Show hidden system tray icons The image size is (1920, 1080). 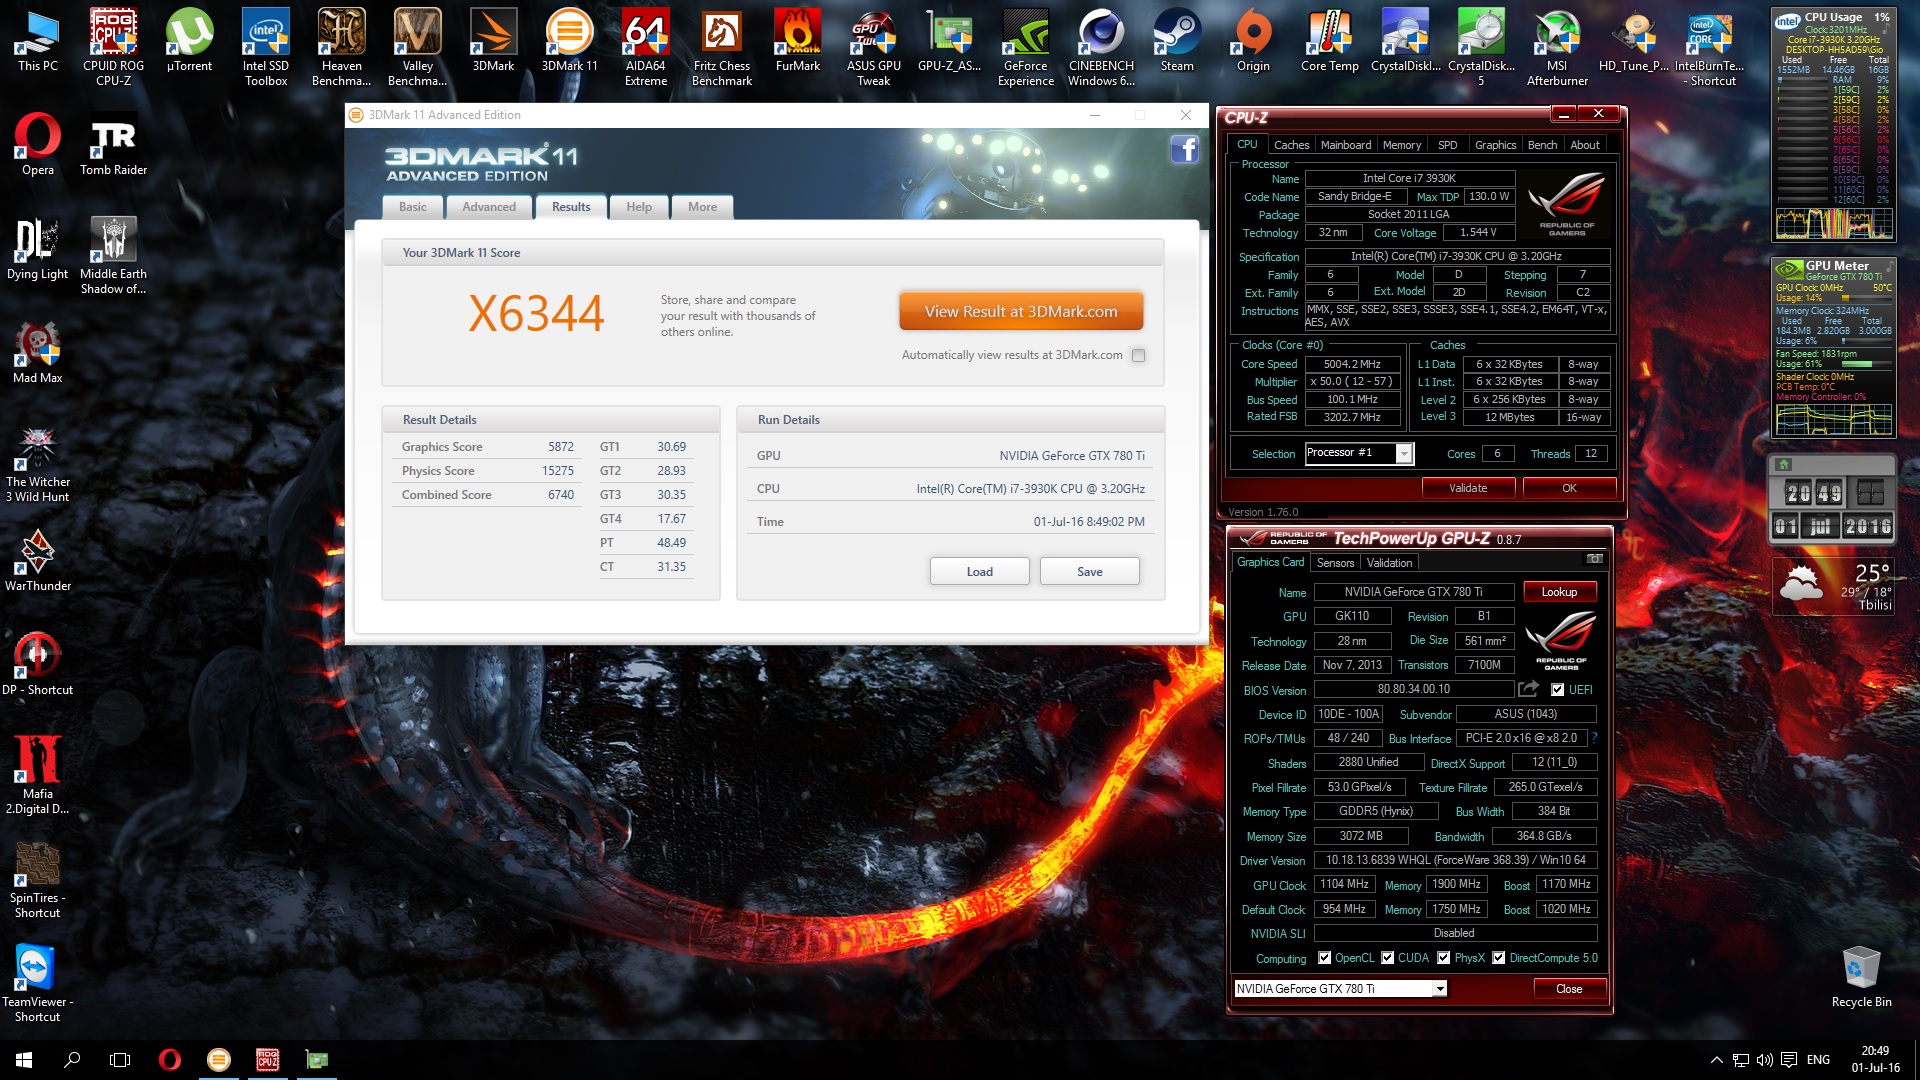[1716, 1060]
